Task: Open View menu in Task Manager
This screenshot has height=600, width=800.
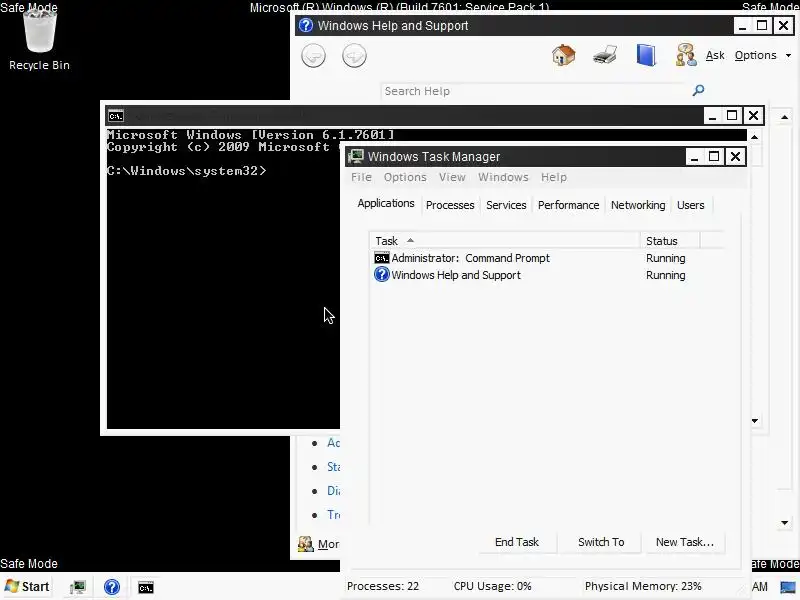Action: click(x=452, y=177)
